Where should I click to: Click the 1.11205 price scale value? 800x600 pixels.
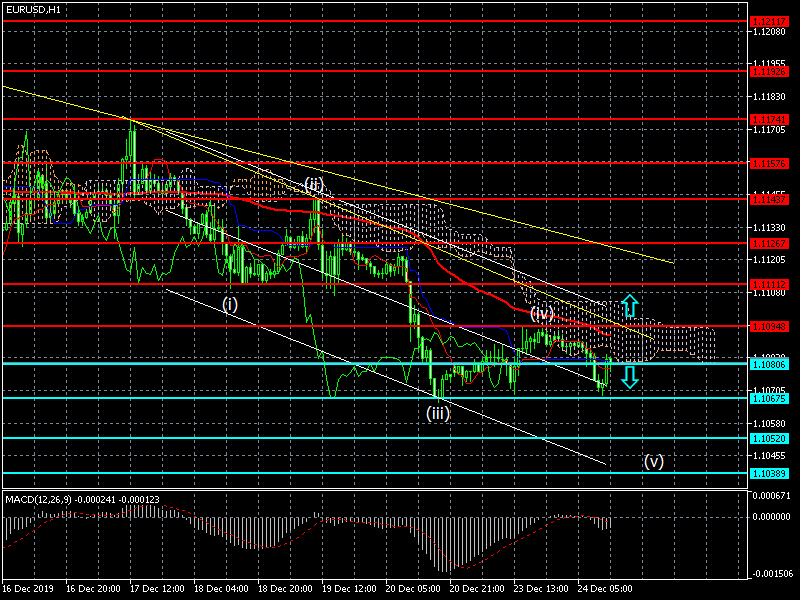tap(769, 260)
